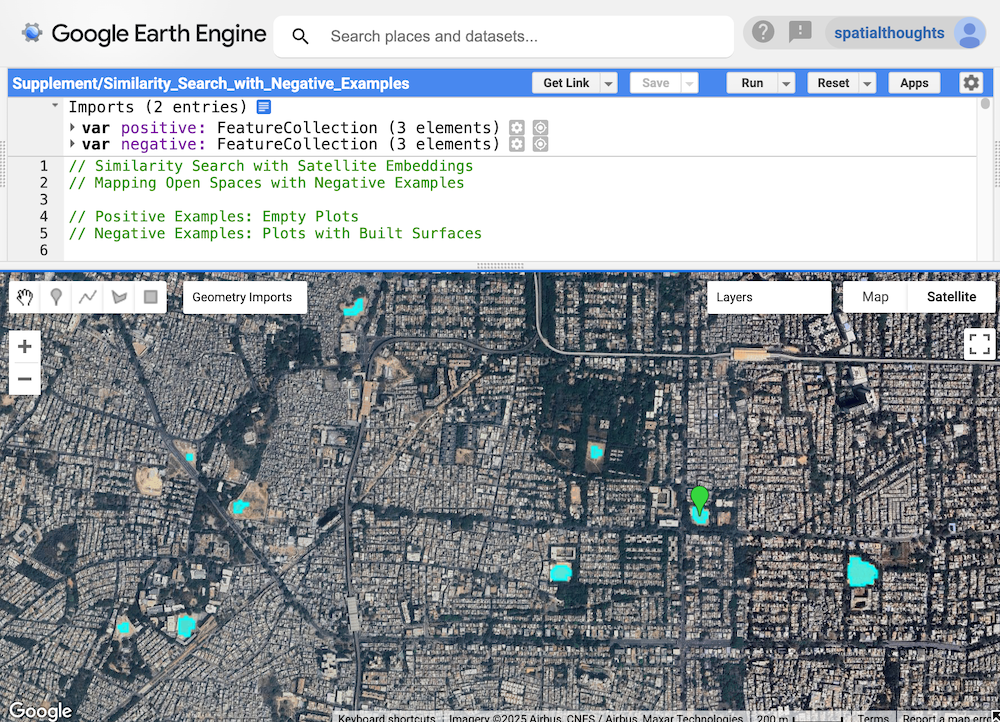Open the Get Link dropdown arrow
This screenshot has width=1000, height=722.
pyautogui.click(x=608, y=84)
